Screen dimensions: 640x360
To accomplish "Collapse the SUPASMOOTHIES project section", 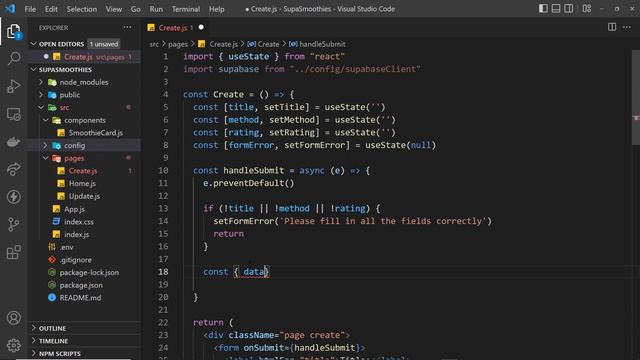I will [x=65, y=69].
